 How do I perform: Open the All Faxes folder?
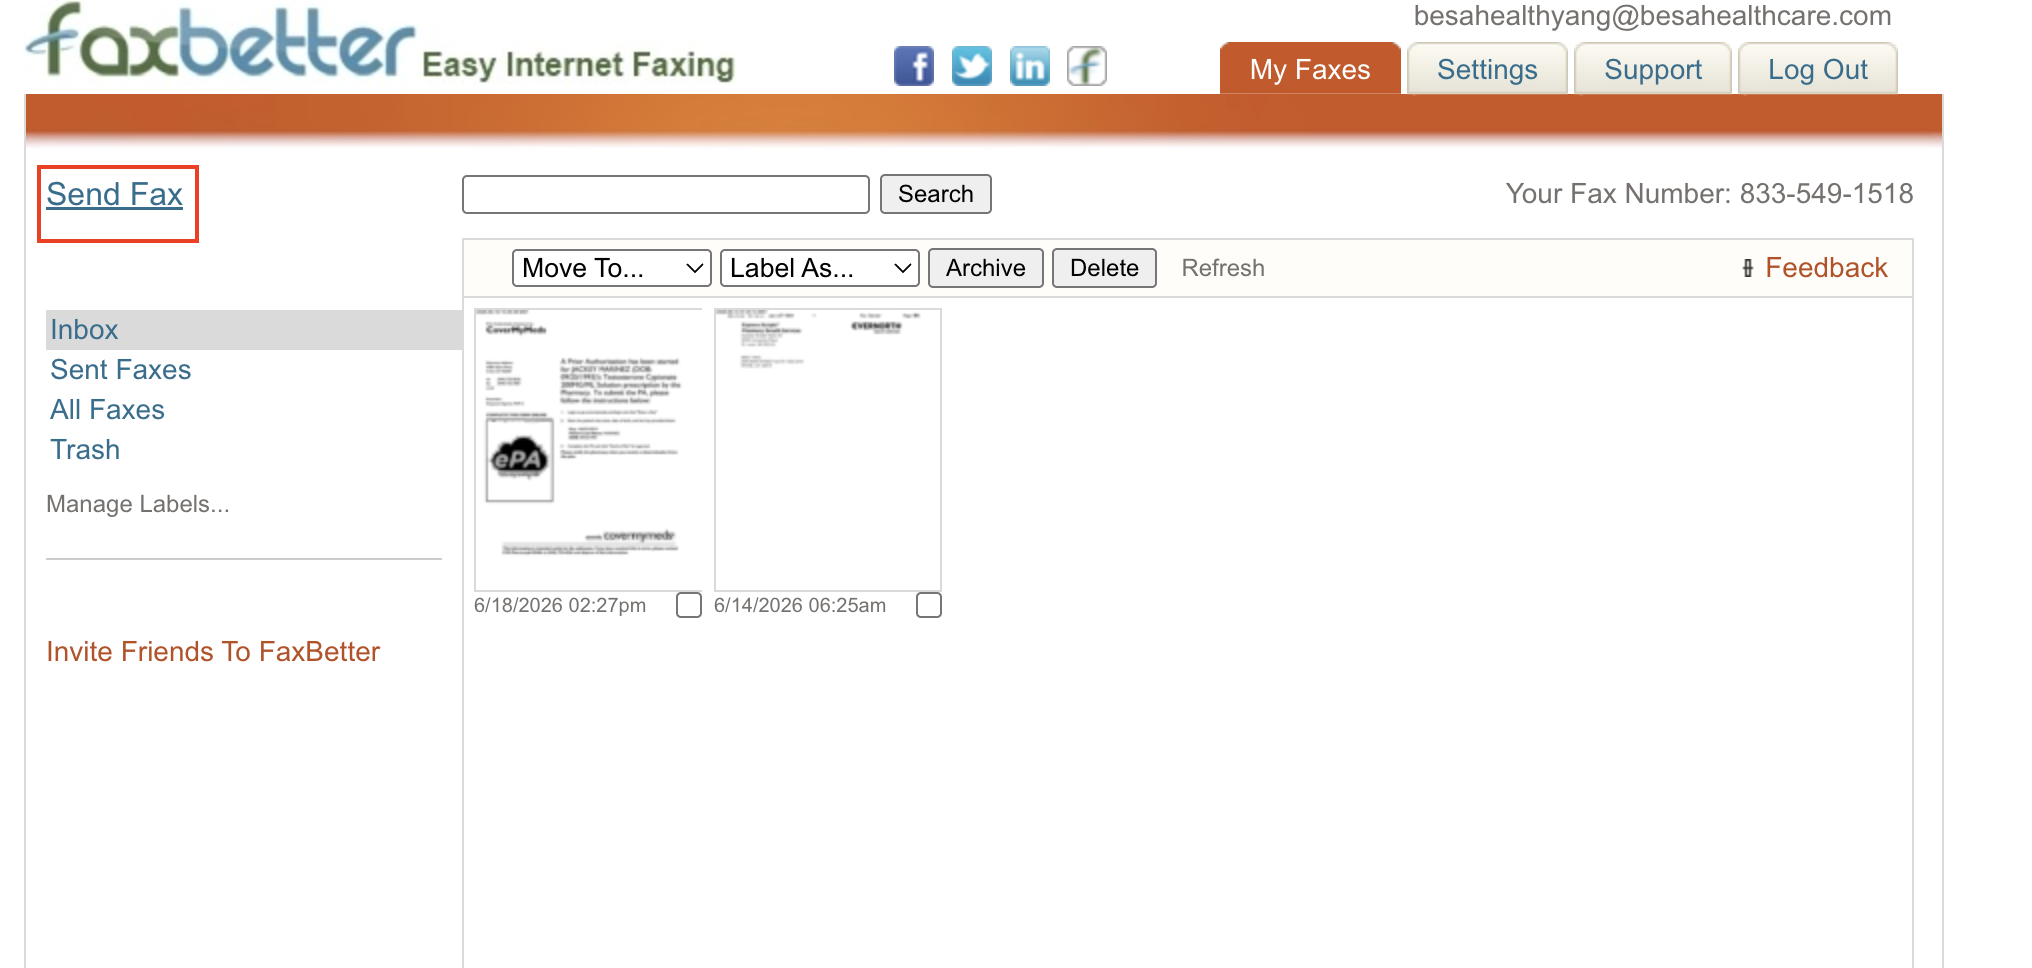click(108, 410)
